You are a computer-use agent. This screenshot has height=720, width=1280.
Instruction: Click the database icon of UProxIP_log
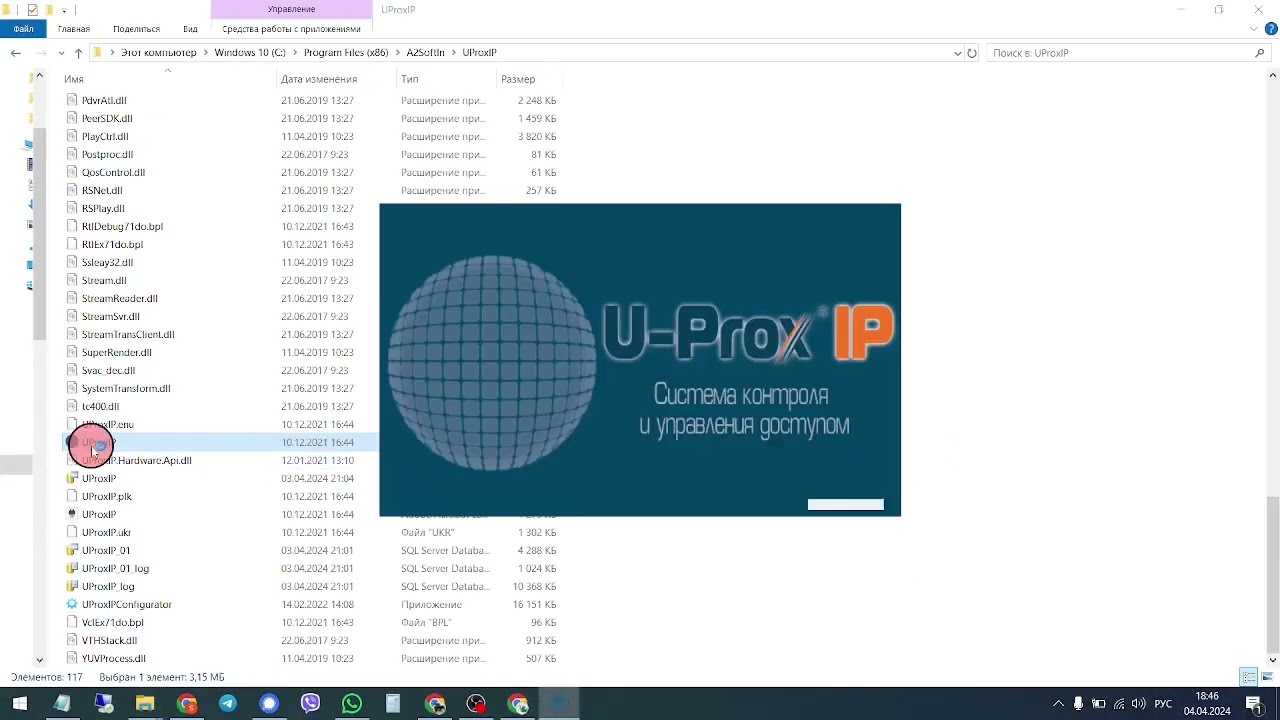tap(71, 586)
